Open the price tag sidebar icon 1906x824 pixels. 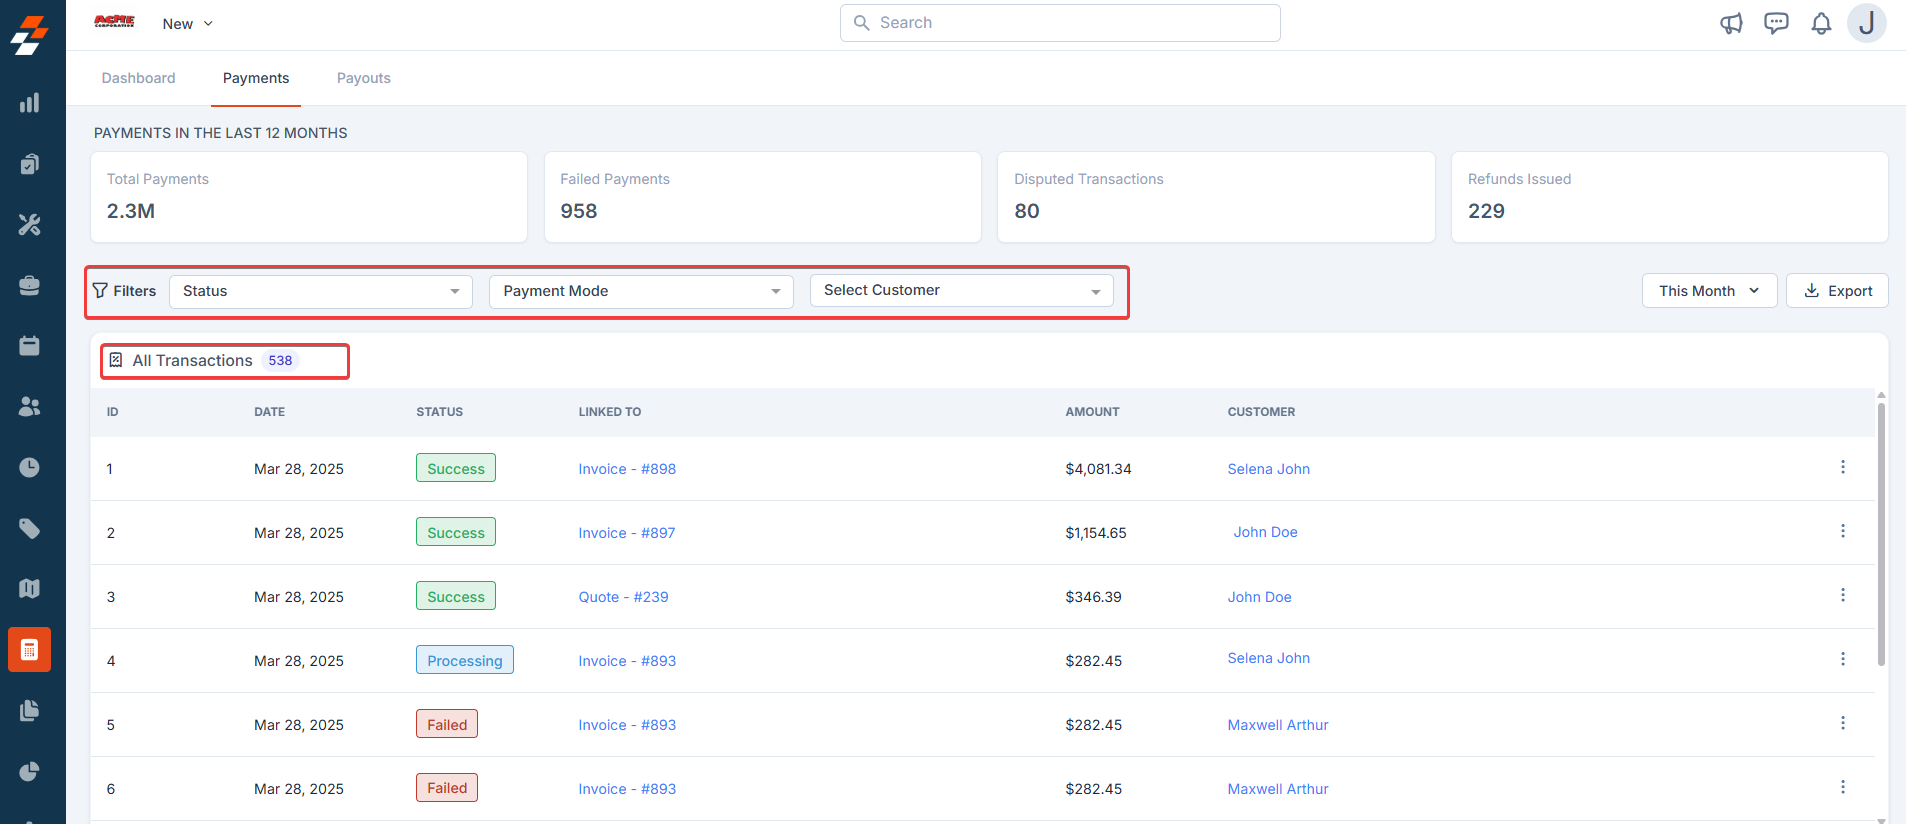(x=30, y=528)
